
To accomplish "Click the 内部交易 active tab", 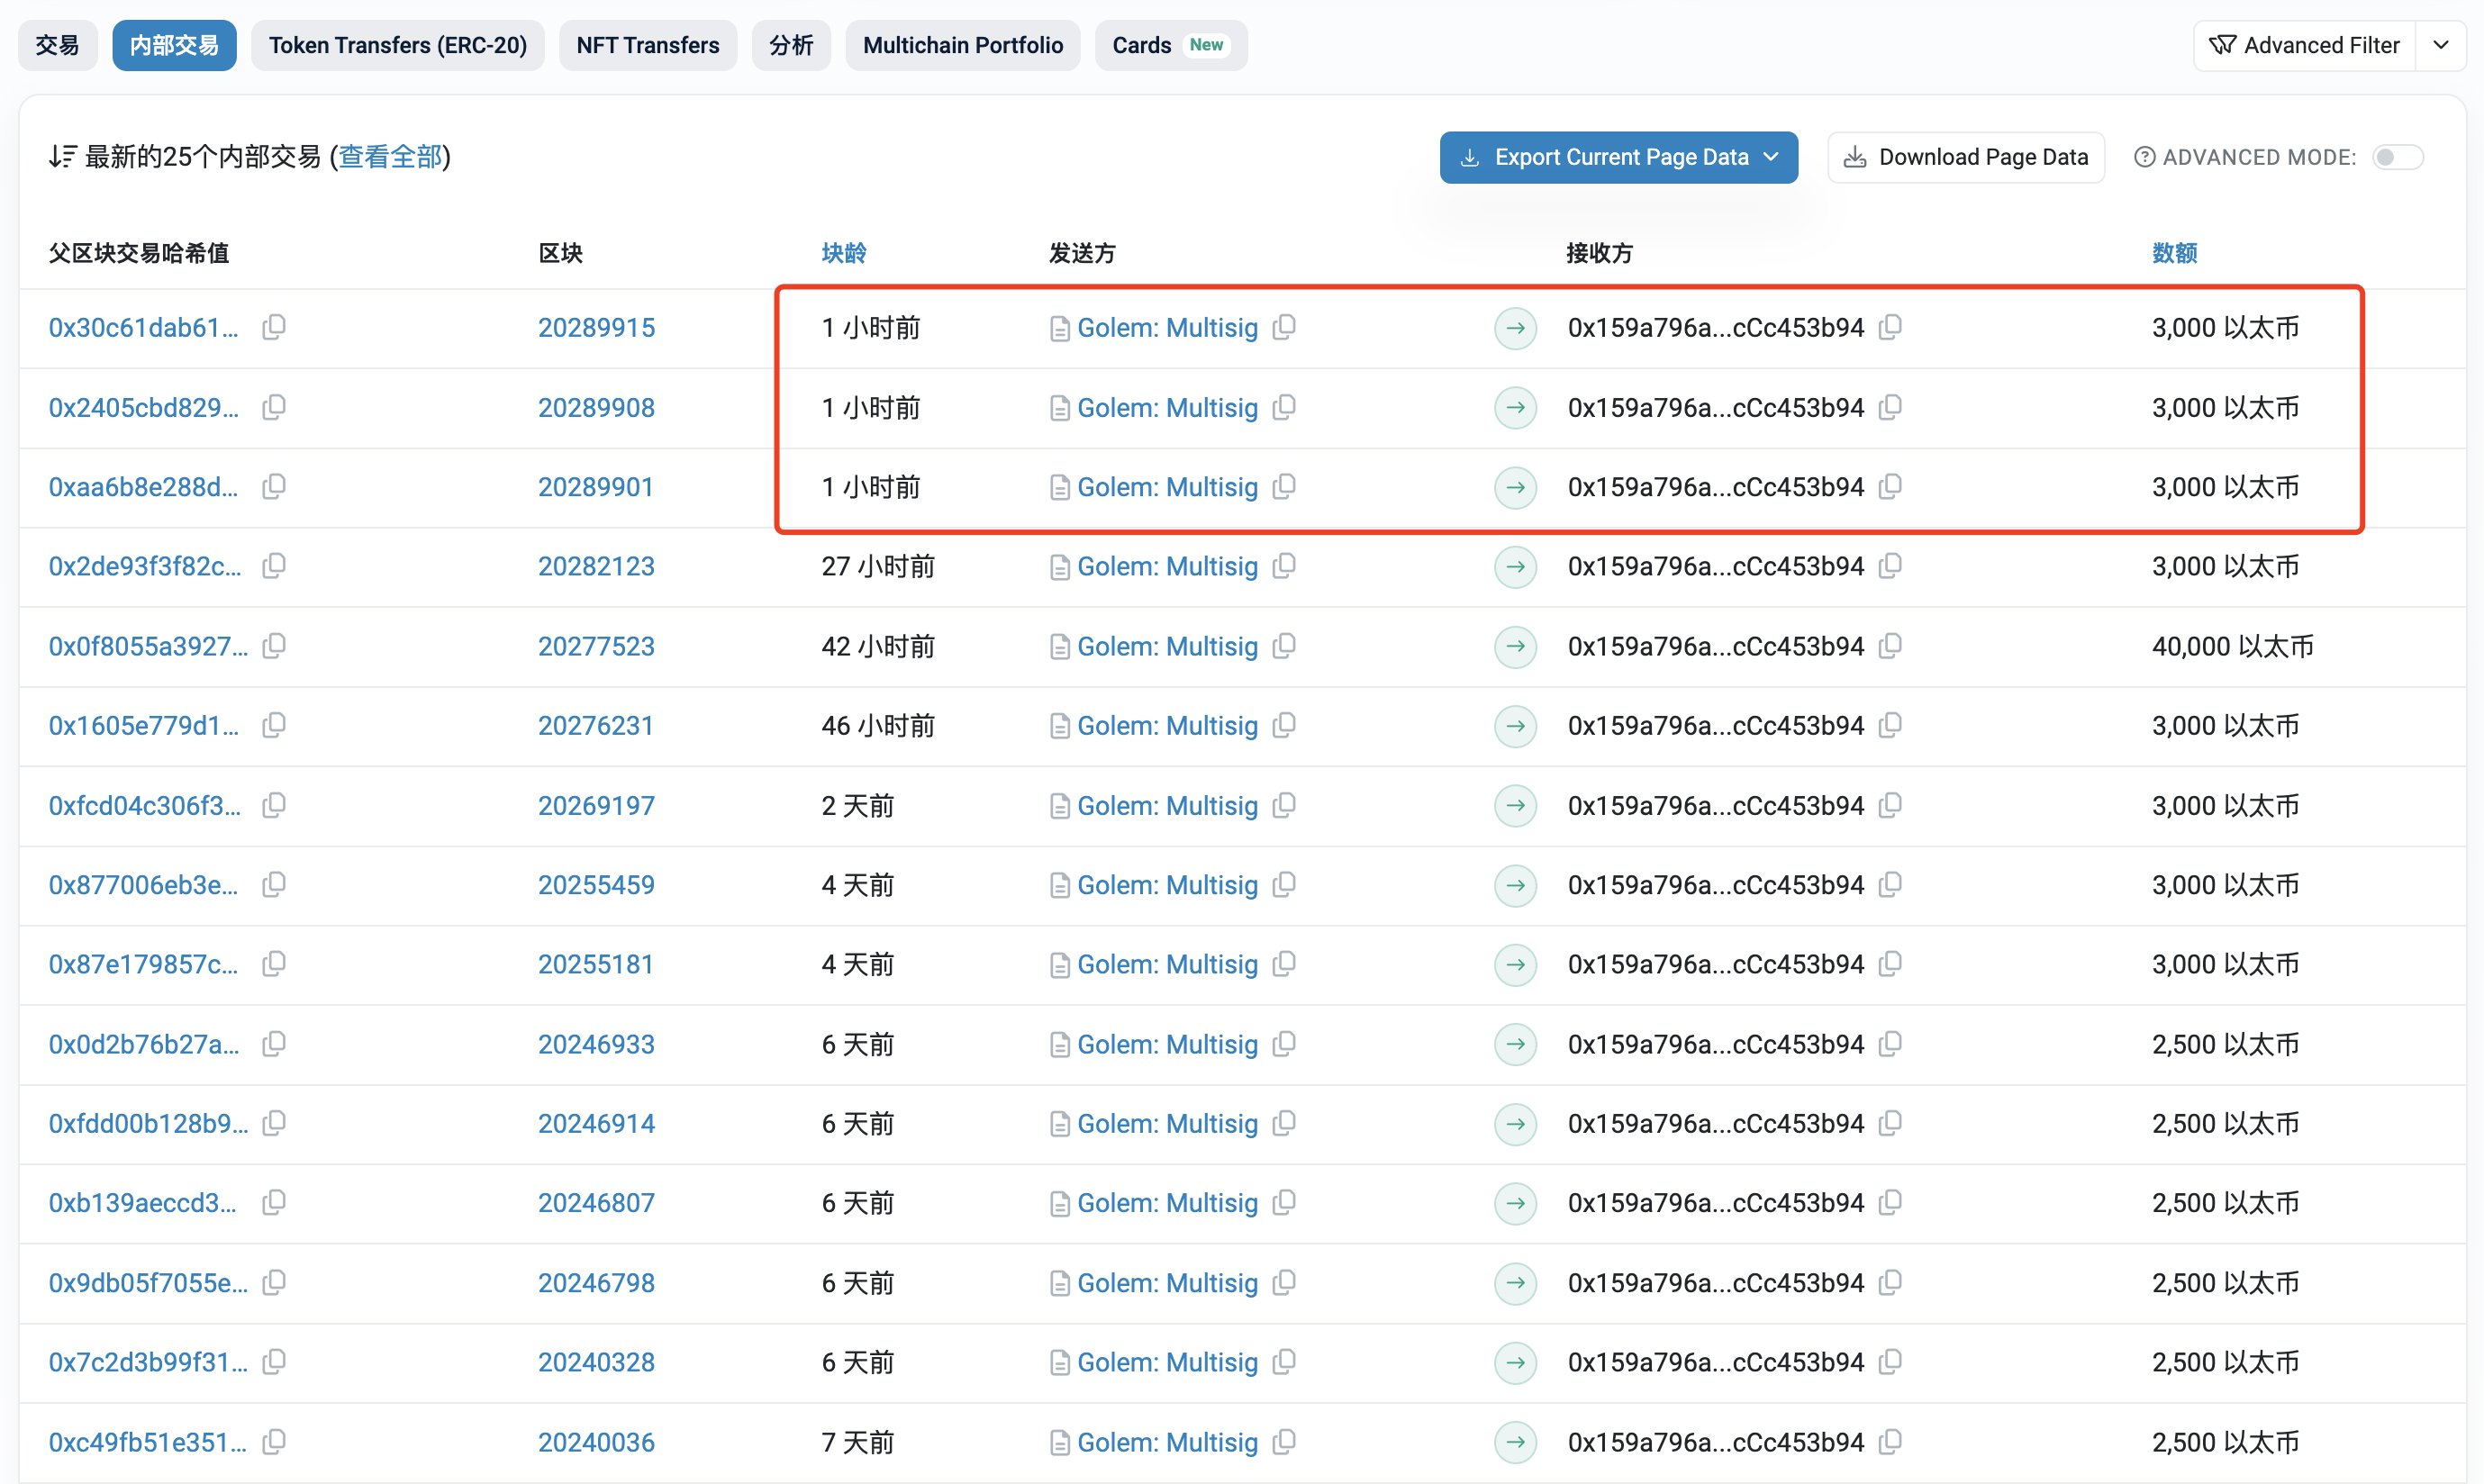I will click(x=173, y=44).
